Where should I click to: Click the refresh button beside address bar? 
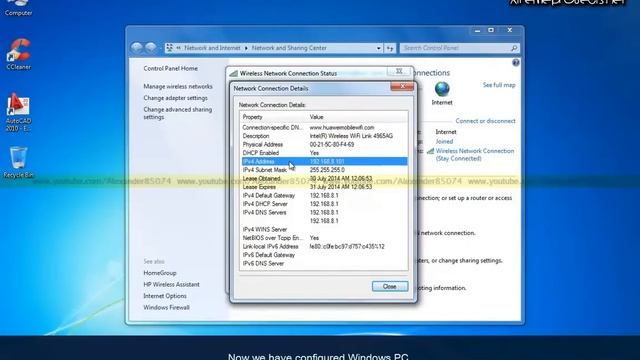click(x=390, y=48)
